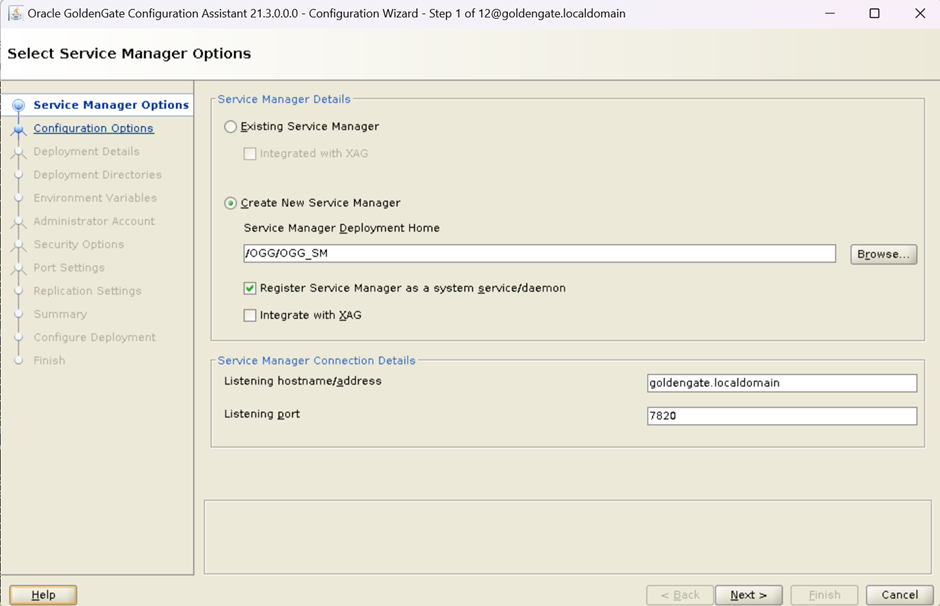Uncheck Register Service Manager as a system service

pyautogui.click(x=250, y=288)
